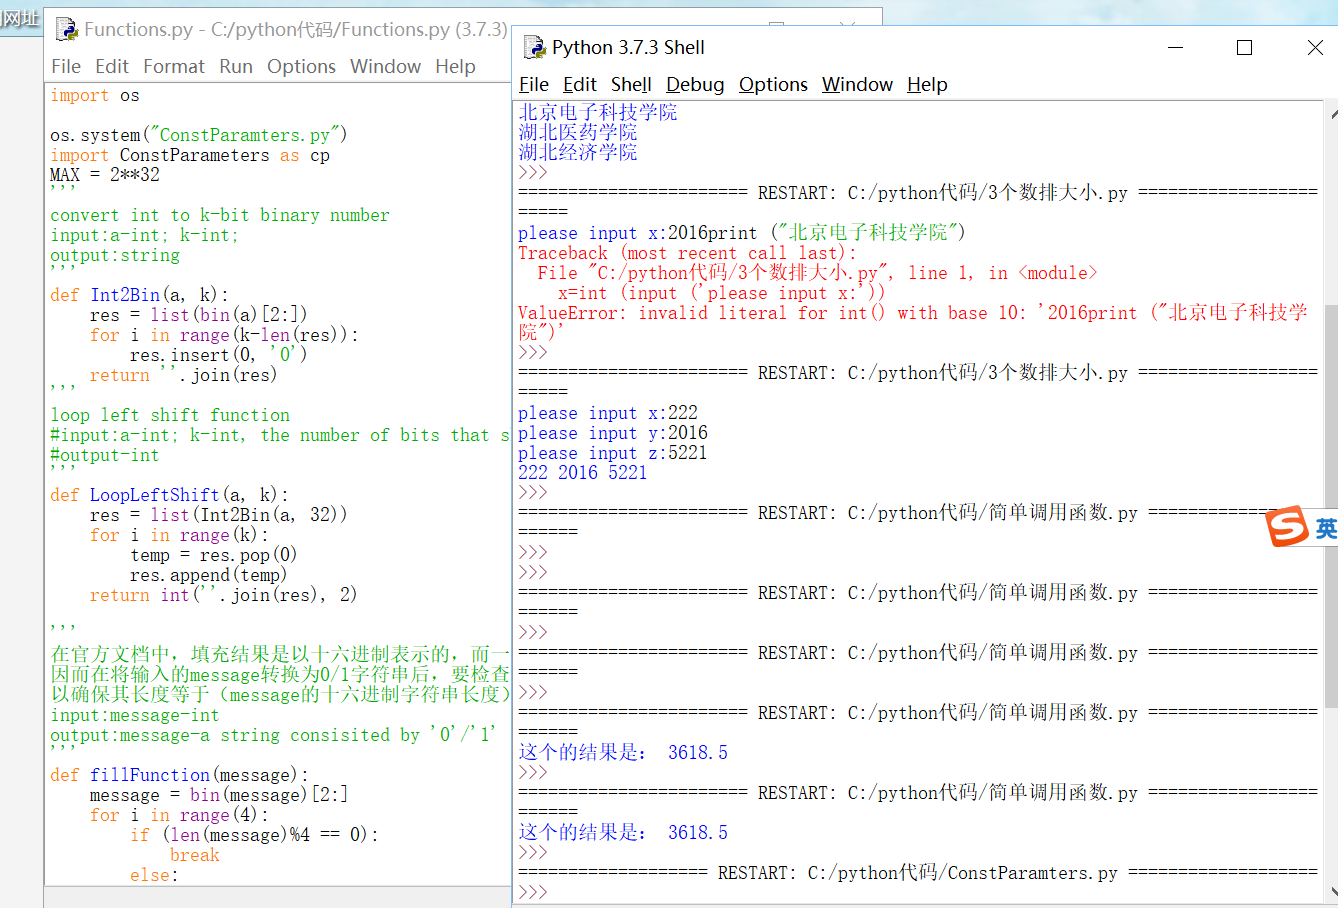Open Edit menu in the Functions.py editor
The width and height of the screenshot is (1338, 908).
click(112, 66)
